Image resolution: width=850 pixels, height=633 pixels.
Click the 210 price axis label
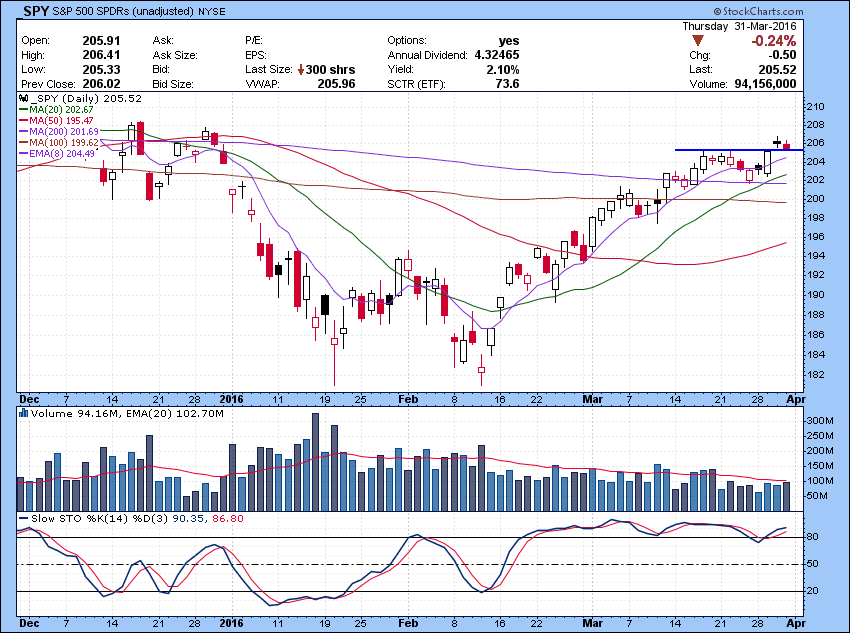pos(815,107)
